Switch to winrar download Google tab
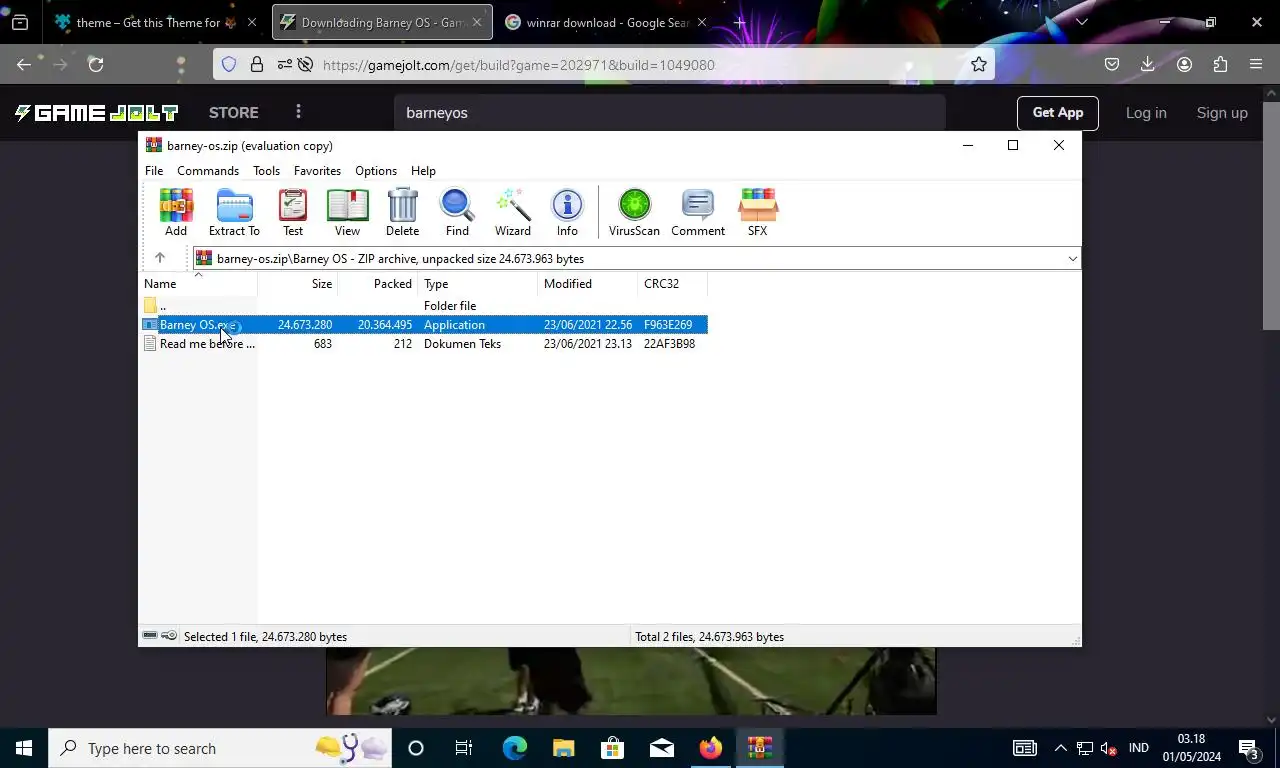Viewport: 1280px width, 768px height. 606,22
